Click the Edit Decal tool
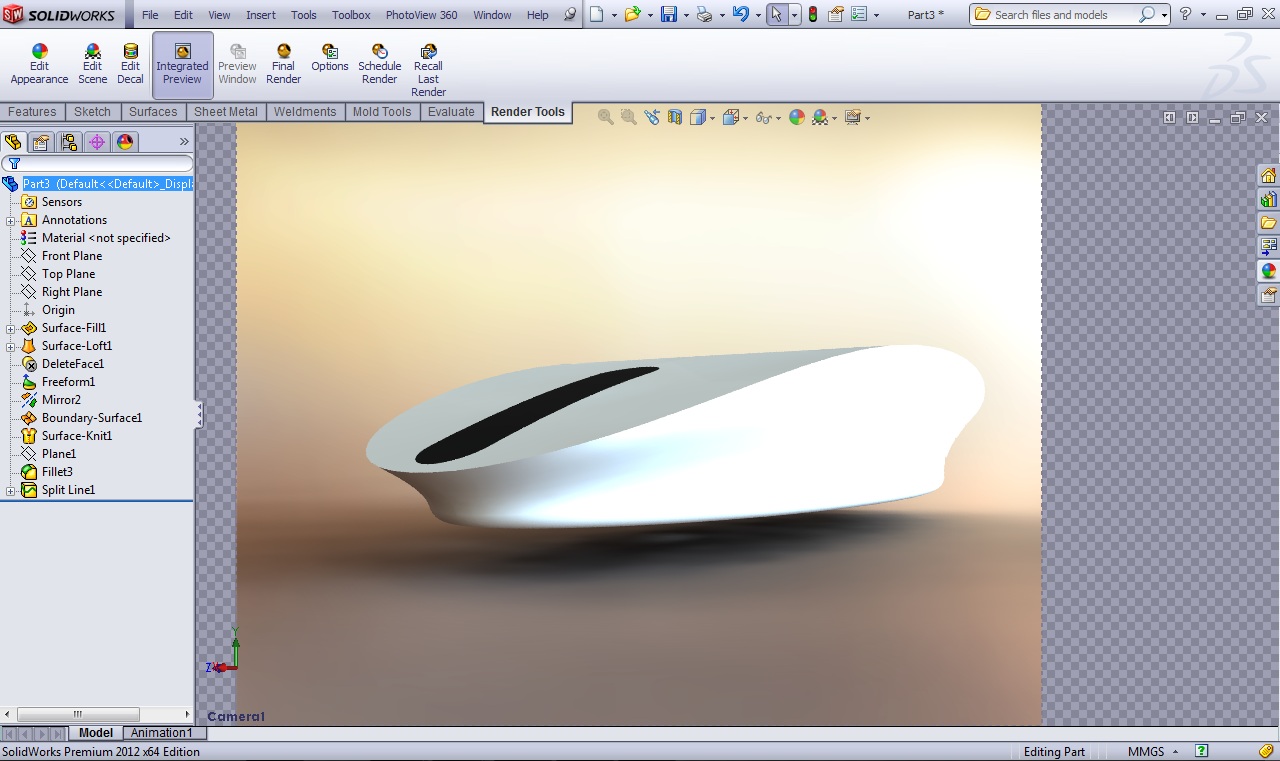 130,64
